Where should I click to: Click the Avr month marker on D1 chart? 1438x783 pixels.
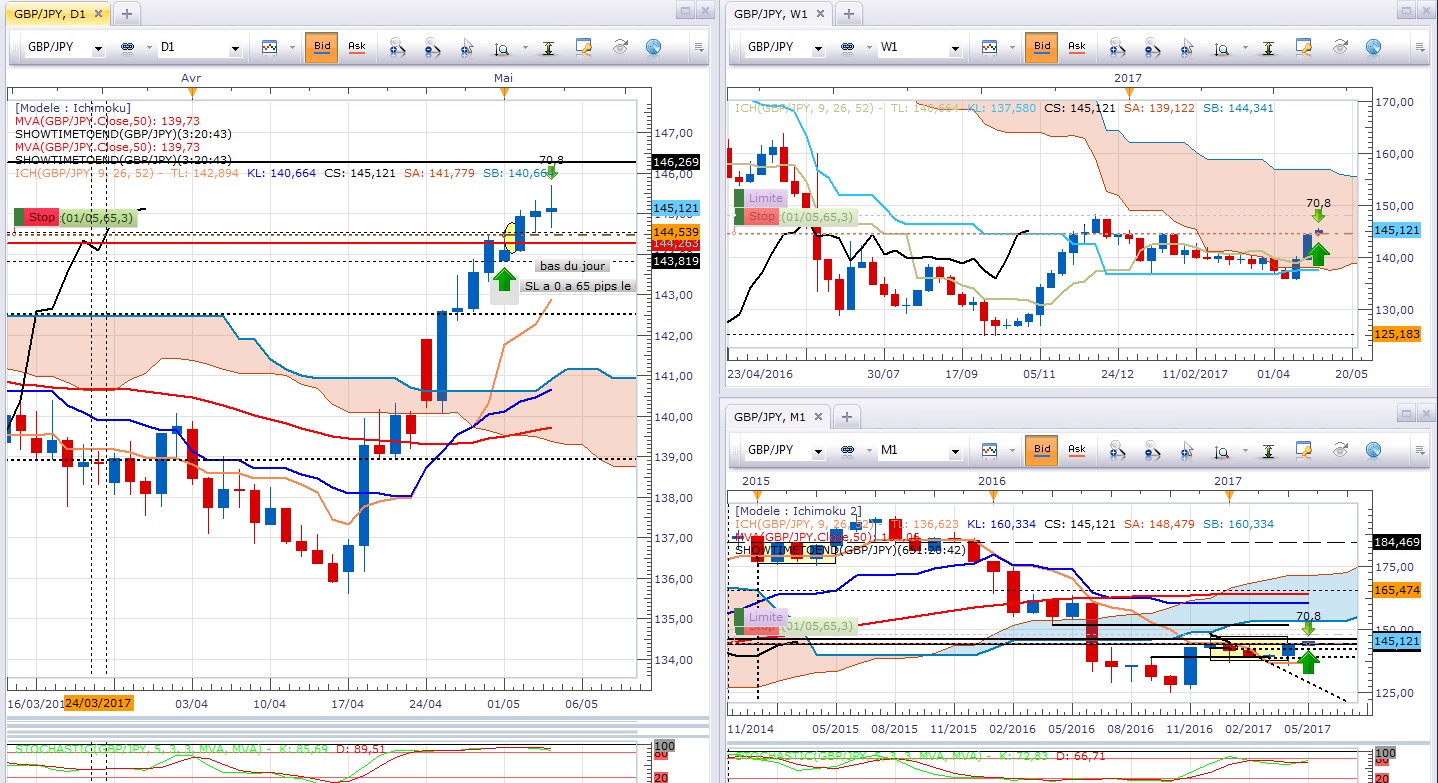coord(191,77)
